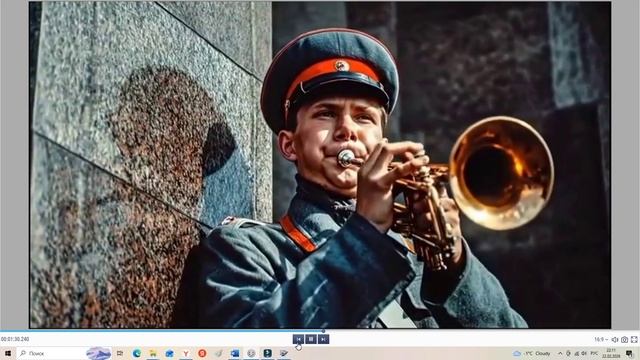The height and width of the screenshot is (360, 640).
Task: Open the Mail app on taskbar
Action: 169,353
